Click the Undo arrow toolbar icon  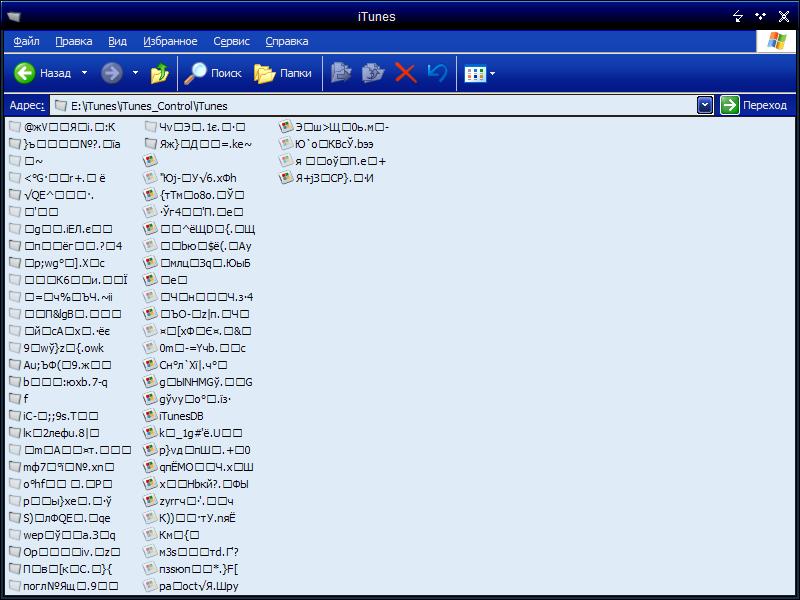coord(437,73)
